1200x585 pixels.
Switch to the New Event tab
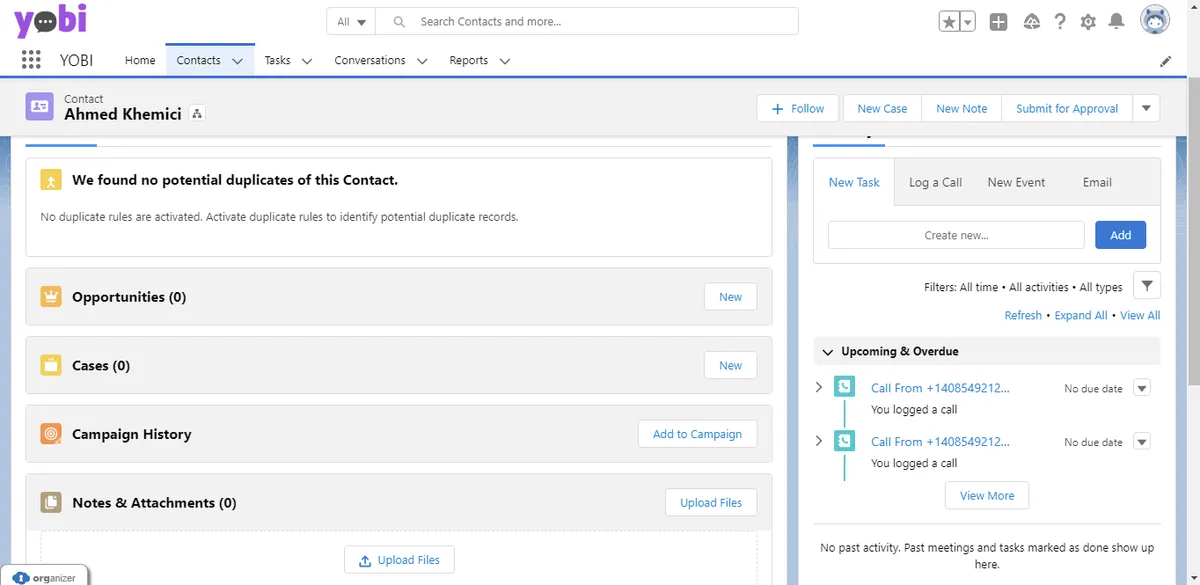1016,182
